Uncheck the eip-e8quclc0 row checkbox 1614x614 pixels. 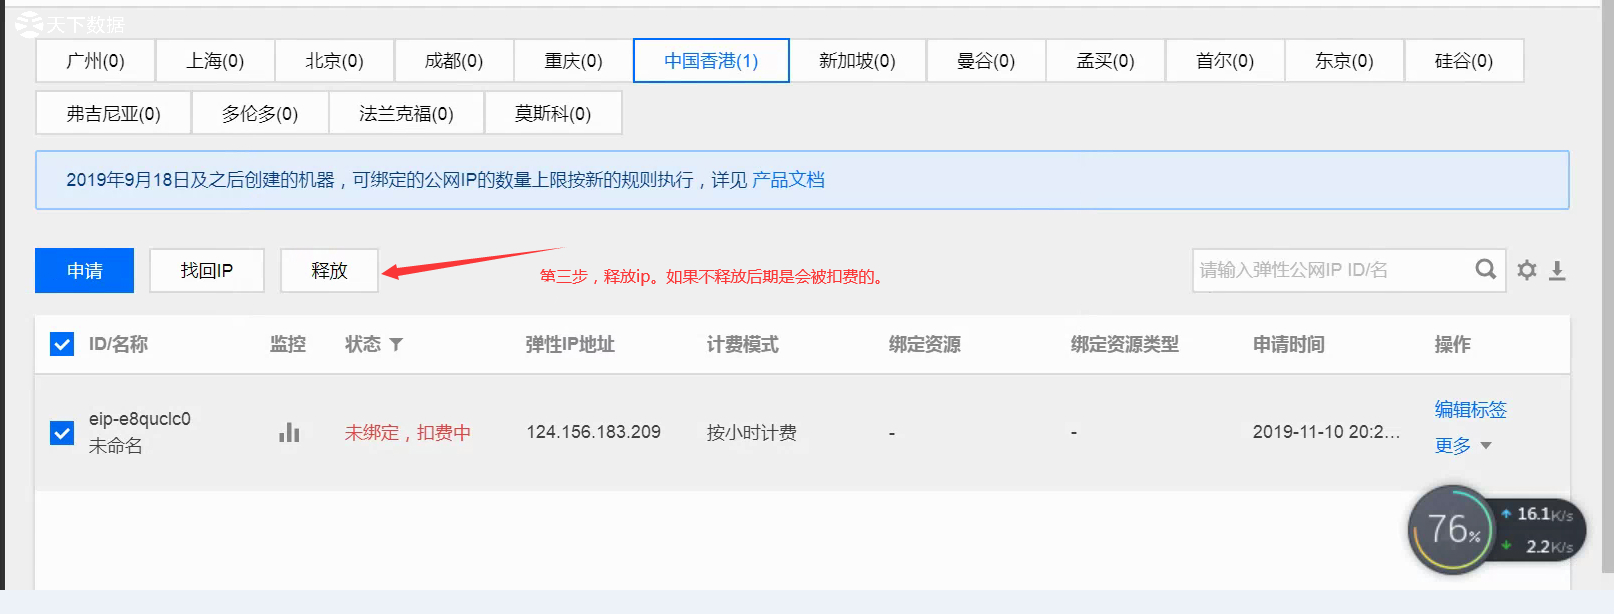pyautogui.click(x=62, y=432)
